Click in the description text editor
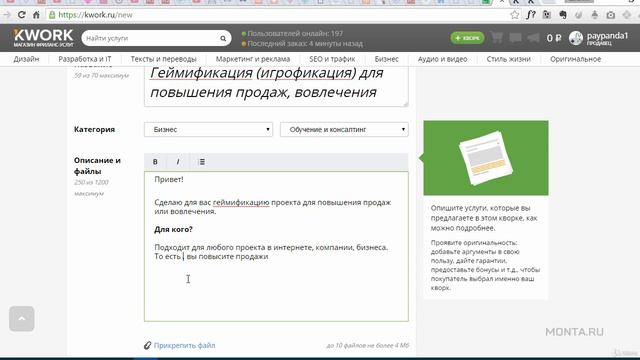 point(276,247)
